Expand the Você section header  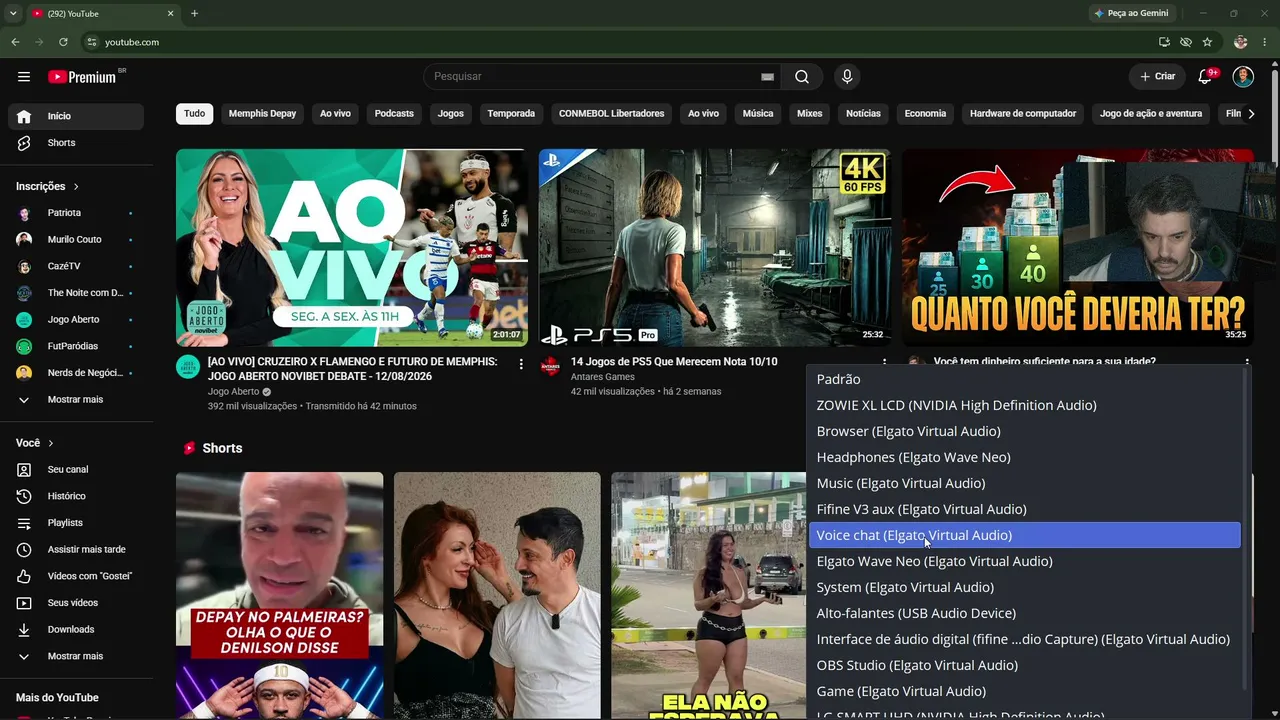(x=35, y=443)
